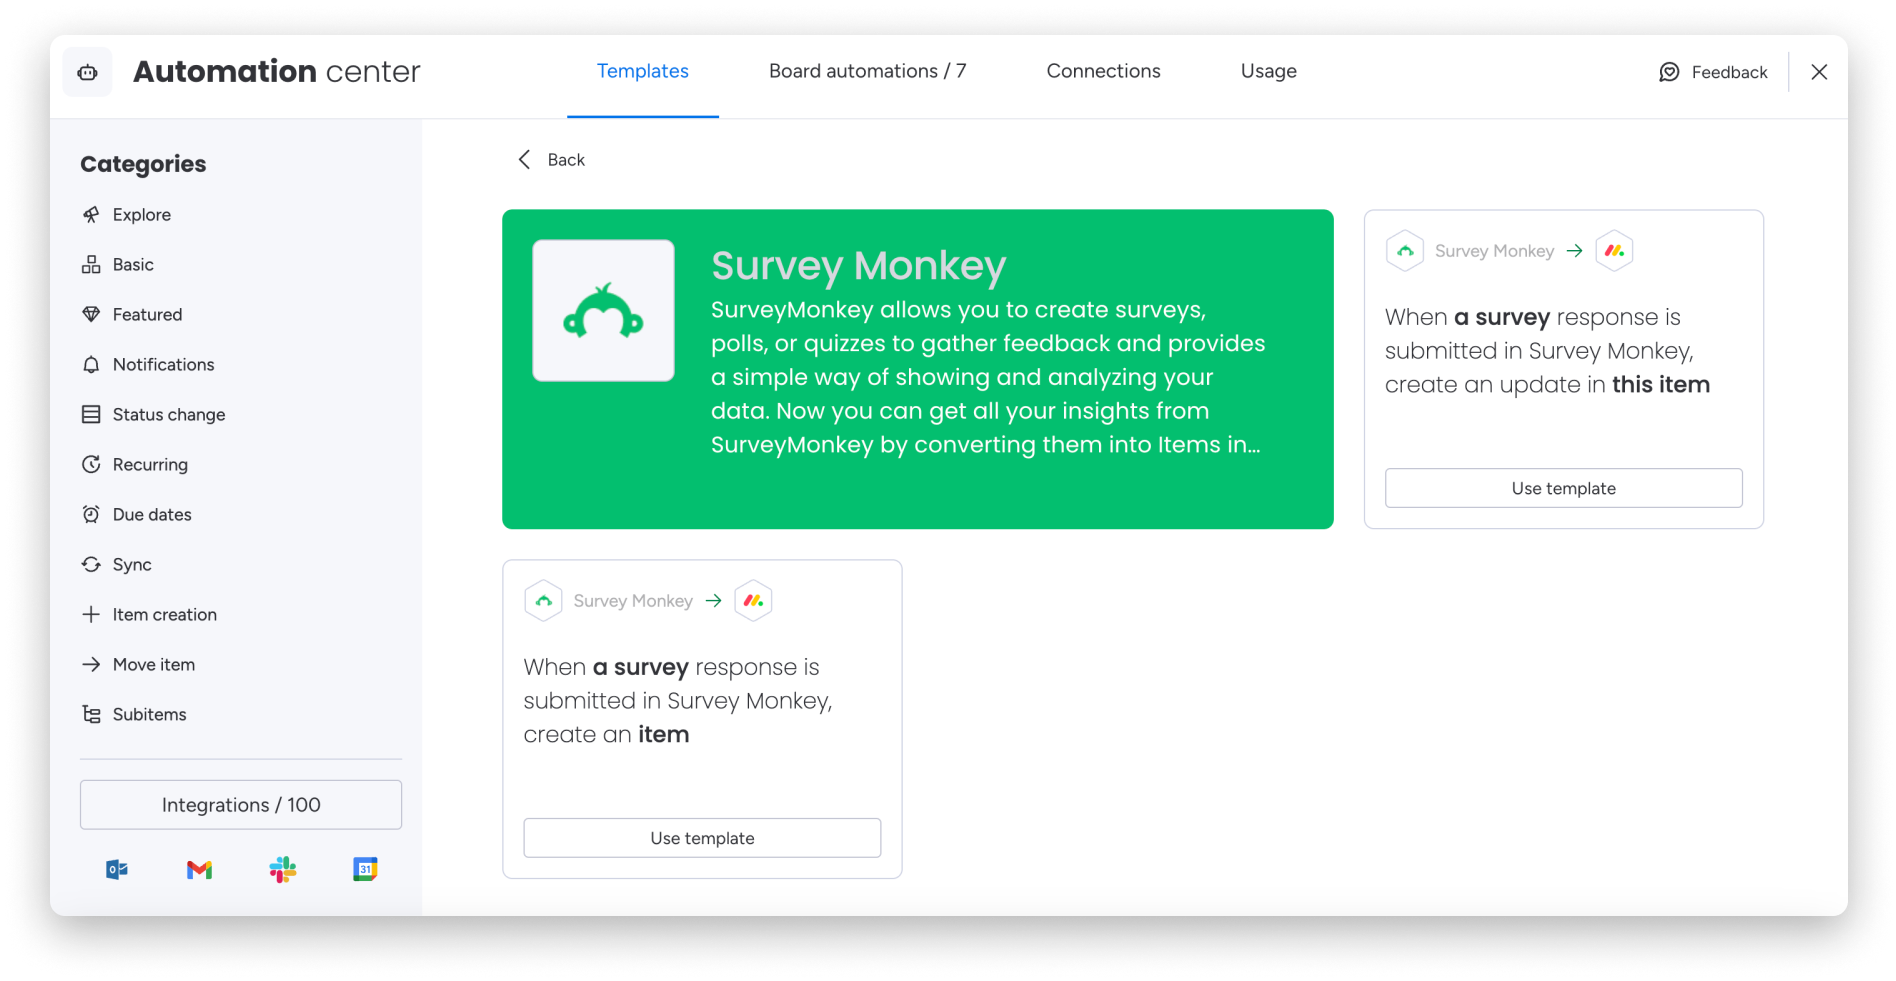The width and height of the screenshot is (1896, 981).
Task: Open the Recurring category
Action: (150, 465)
